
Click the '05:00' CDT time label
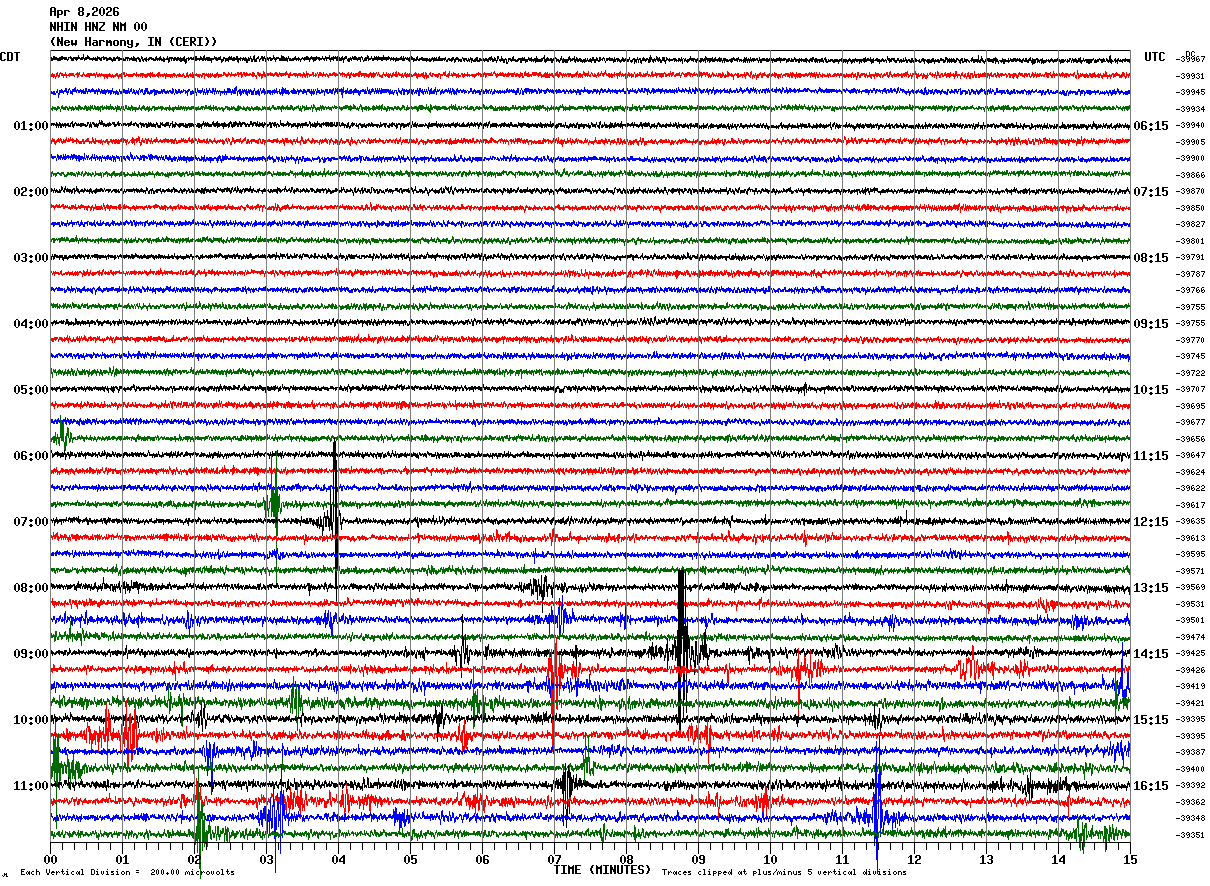pyautogui.click(x=31, y=390)
